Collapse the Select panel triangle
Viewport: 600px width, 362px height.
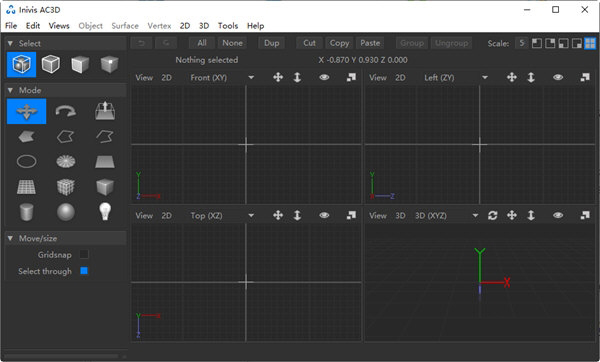10,43
